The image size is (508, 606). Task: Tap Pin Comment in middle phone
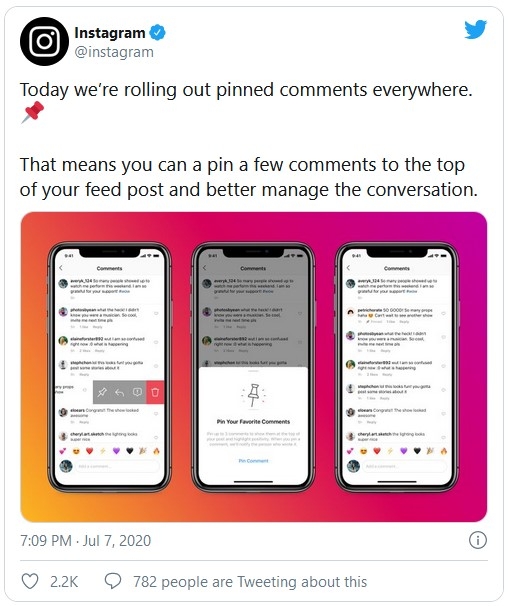click(x=253, y=461)
